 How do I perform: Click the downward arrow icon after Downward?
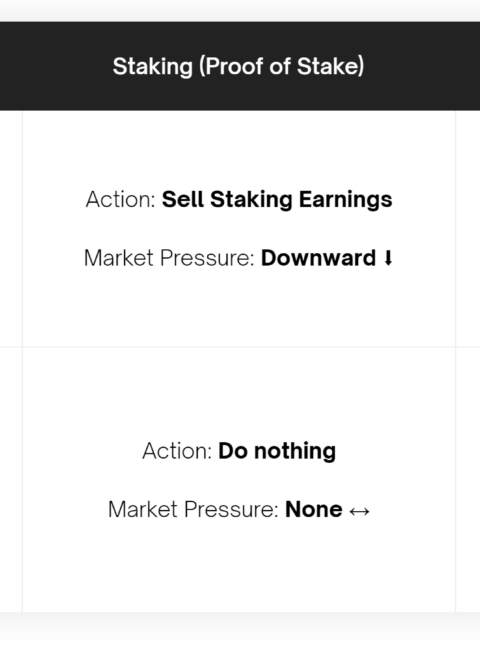tap(388, 258)
